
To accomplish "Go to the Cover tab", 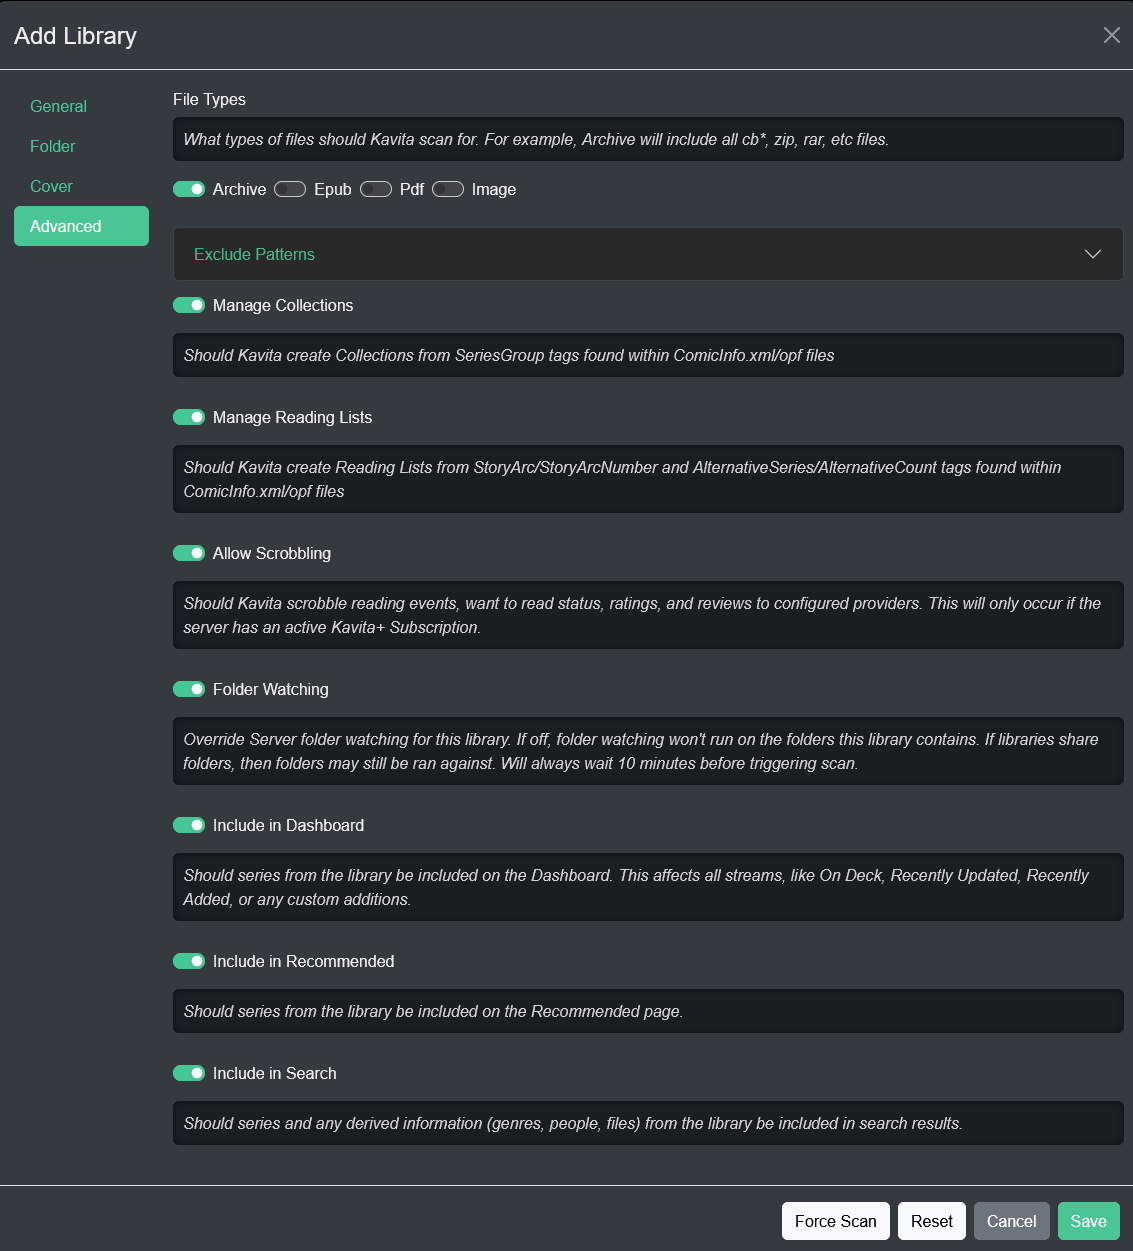I will point(51,187).
